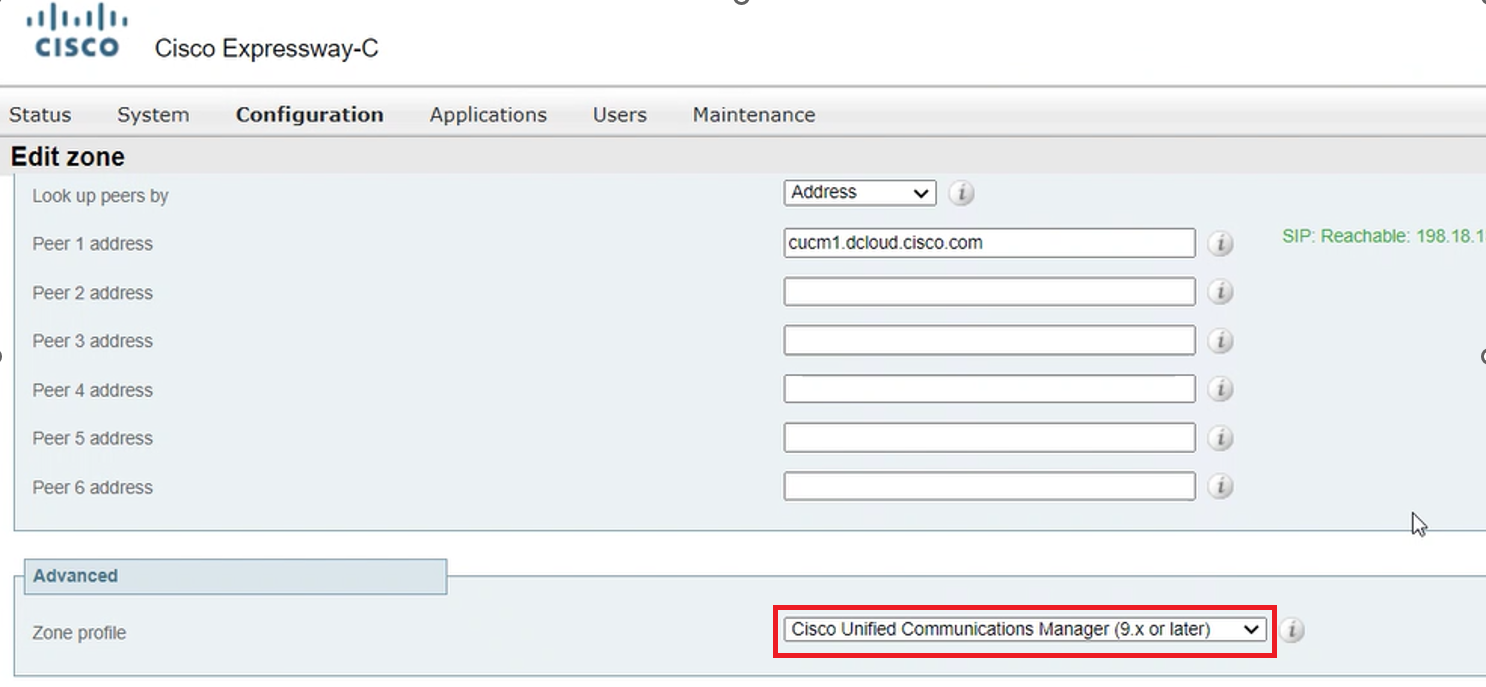Click info icon beside Peer 6 address
The image size is (1486, 687).
(1219, 487)
